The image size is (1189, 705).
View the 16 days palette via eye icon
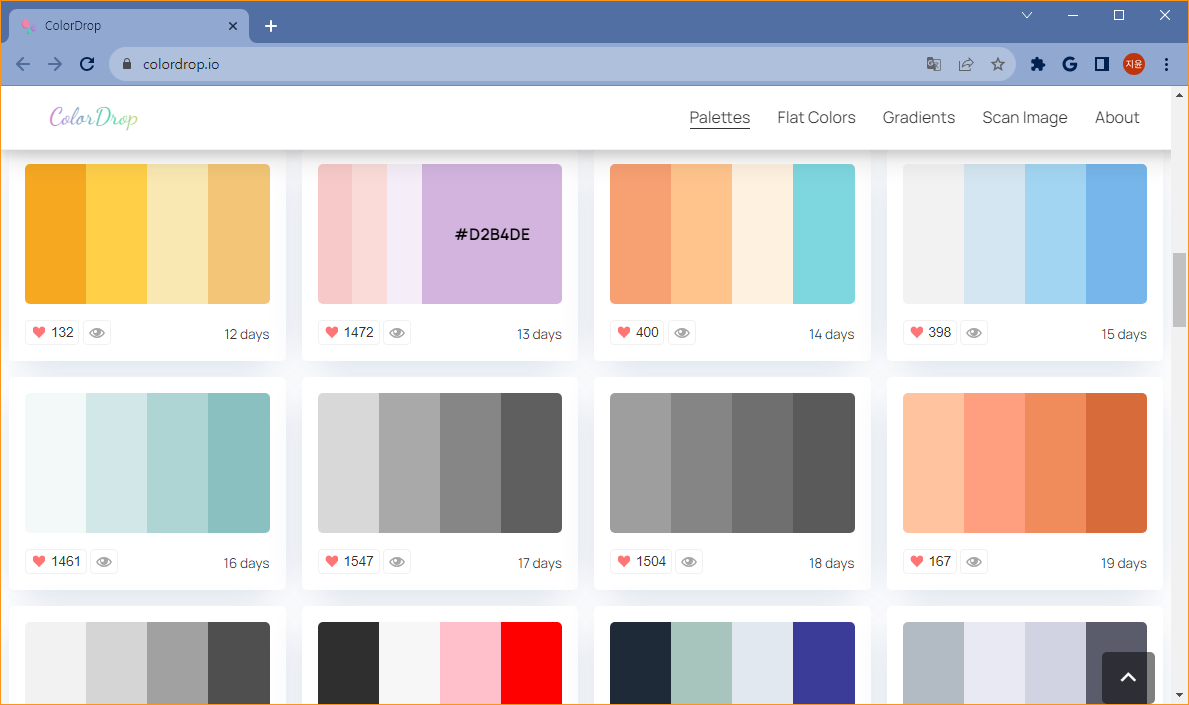pyautogui.click(x=104, y=561)
